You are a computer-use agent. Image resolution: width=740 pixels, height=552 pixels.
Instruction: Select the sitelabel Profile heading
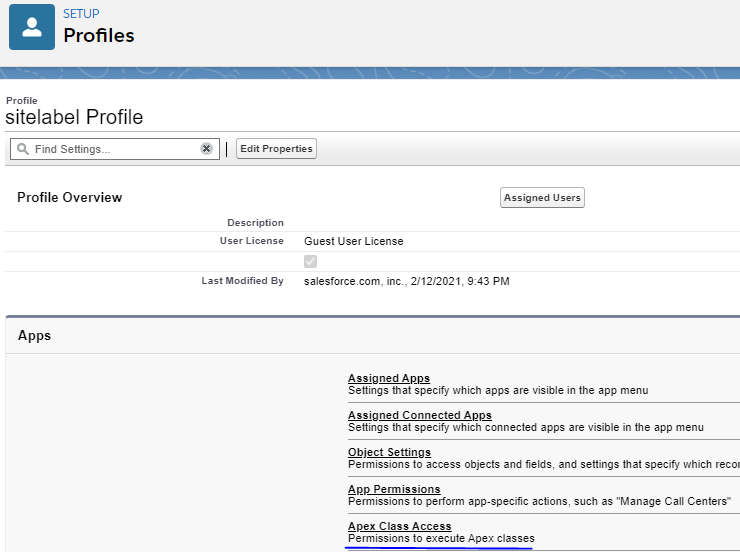[x=74, y=117]
